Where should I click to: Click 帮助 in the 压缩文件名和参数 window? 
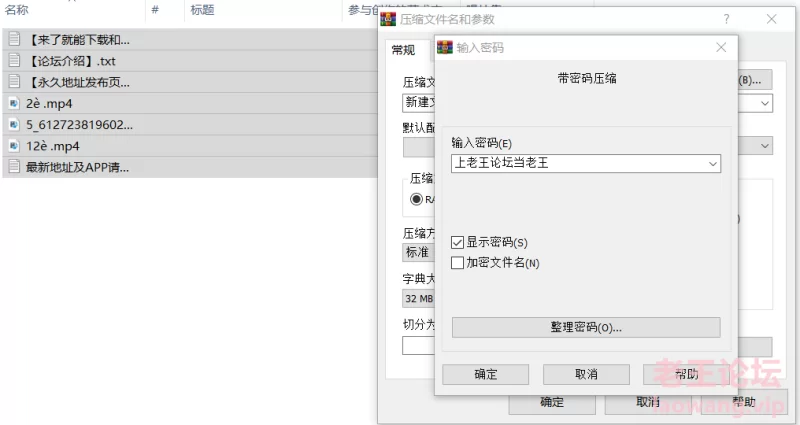click(744, 403)
